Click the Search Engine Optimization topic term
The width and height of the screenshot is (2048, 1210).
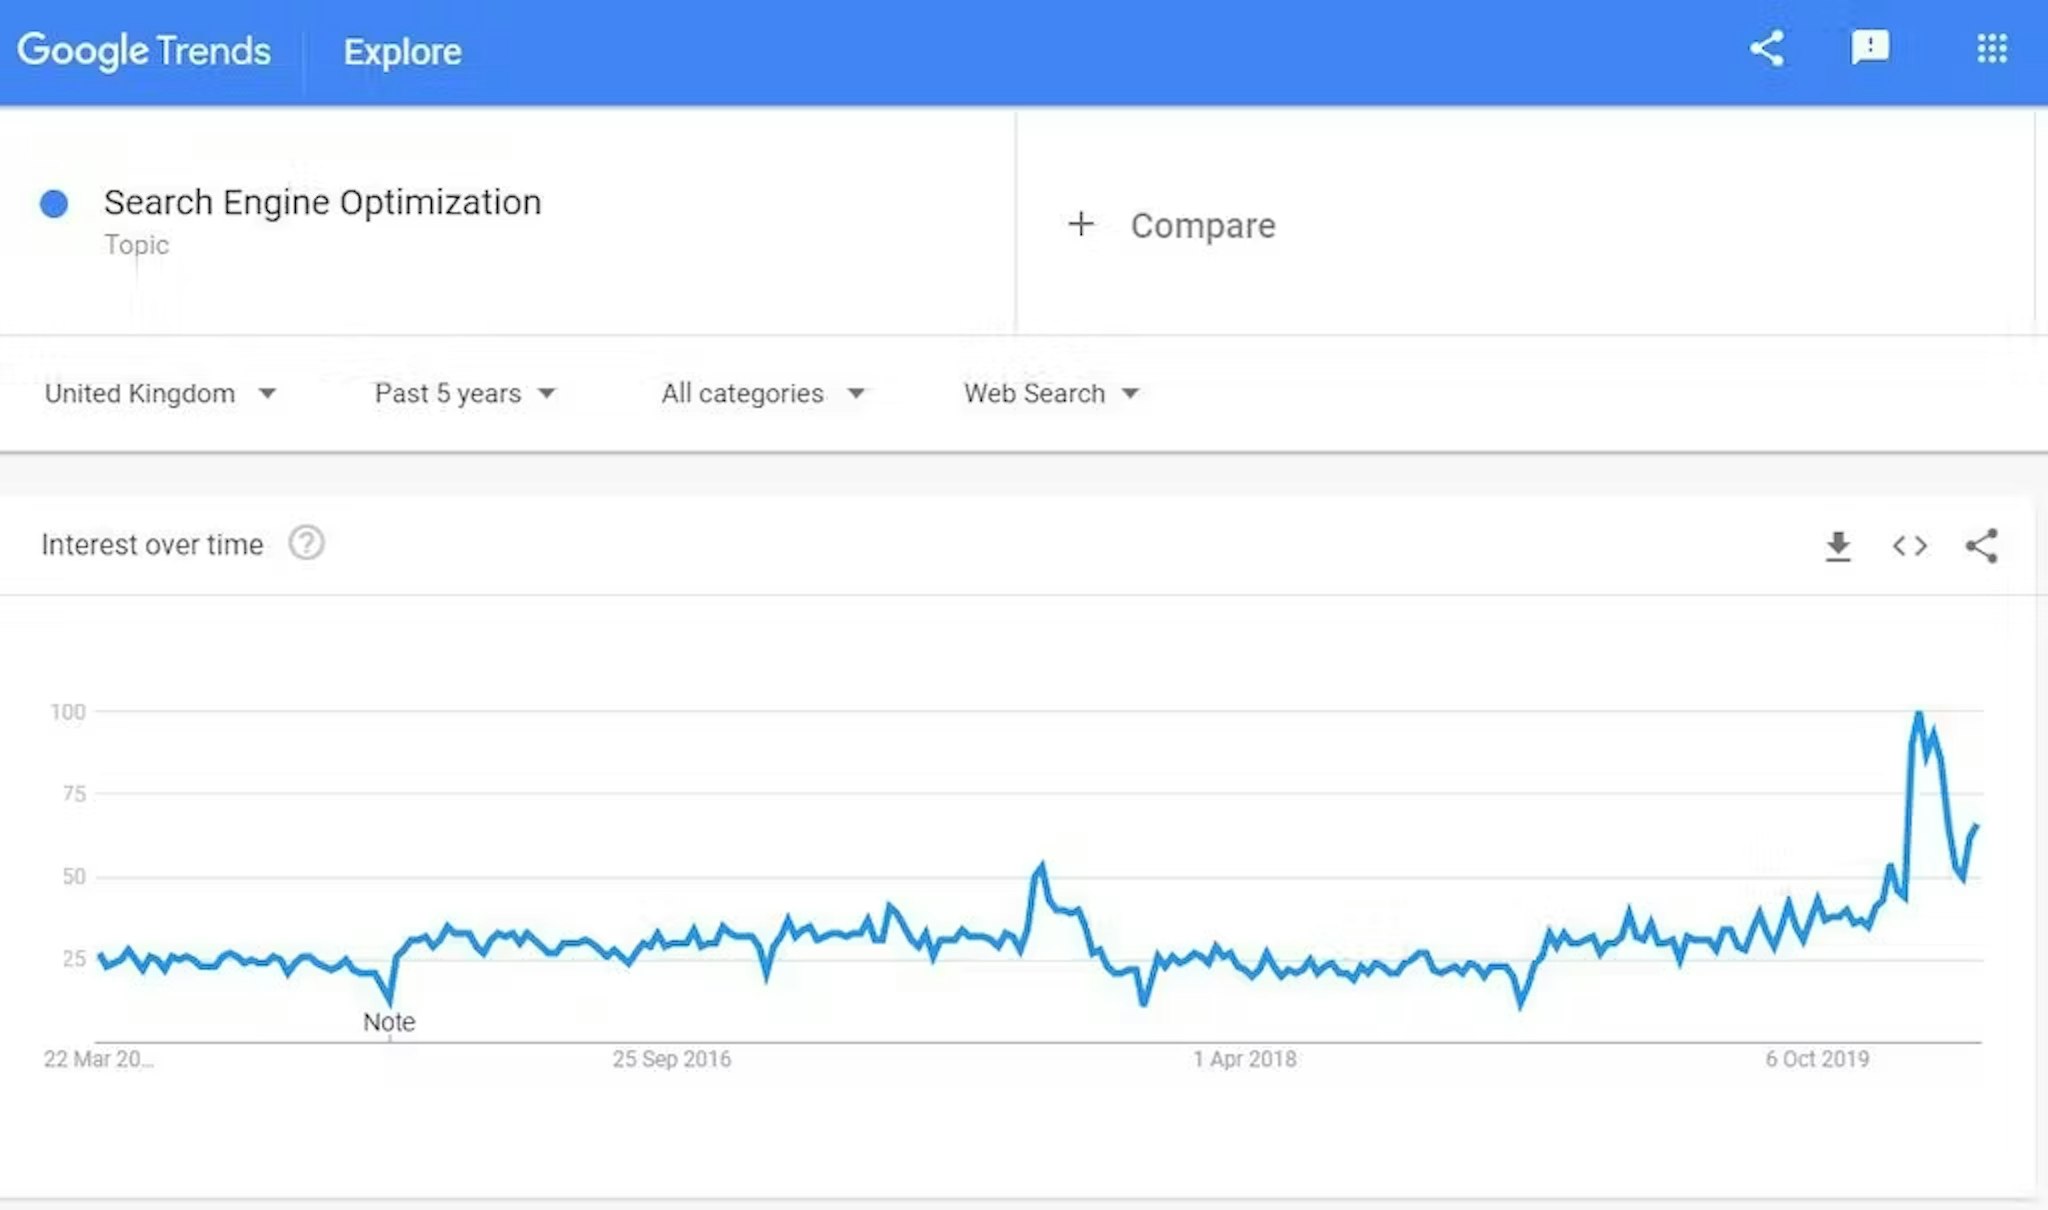click(322, 203)
